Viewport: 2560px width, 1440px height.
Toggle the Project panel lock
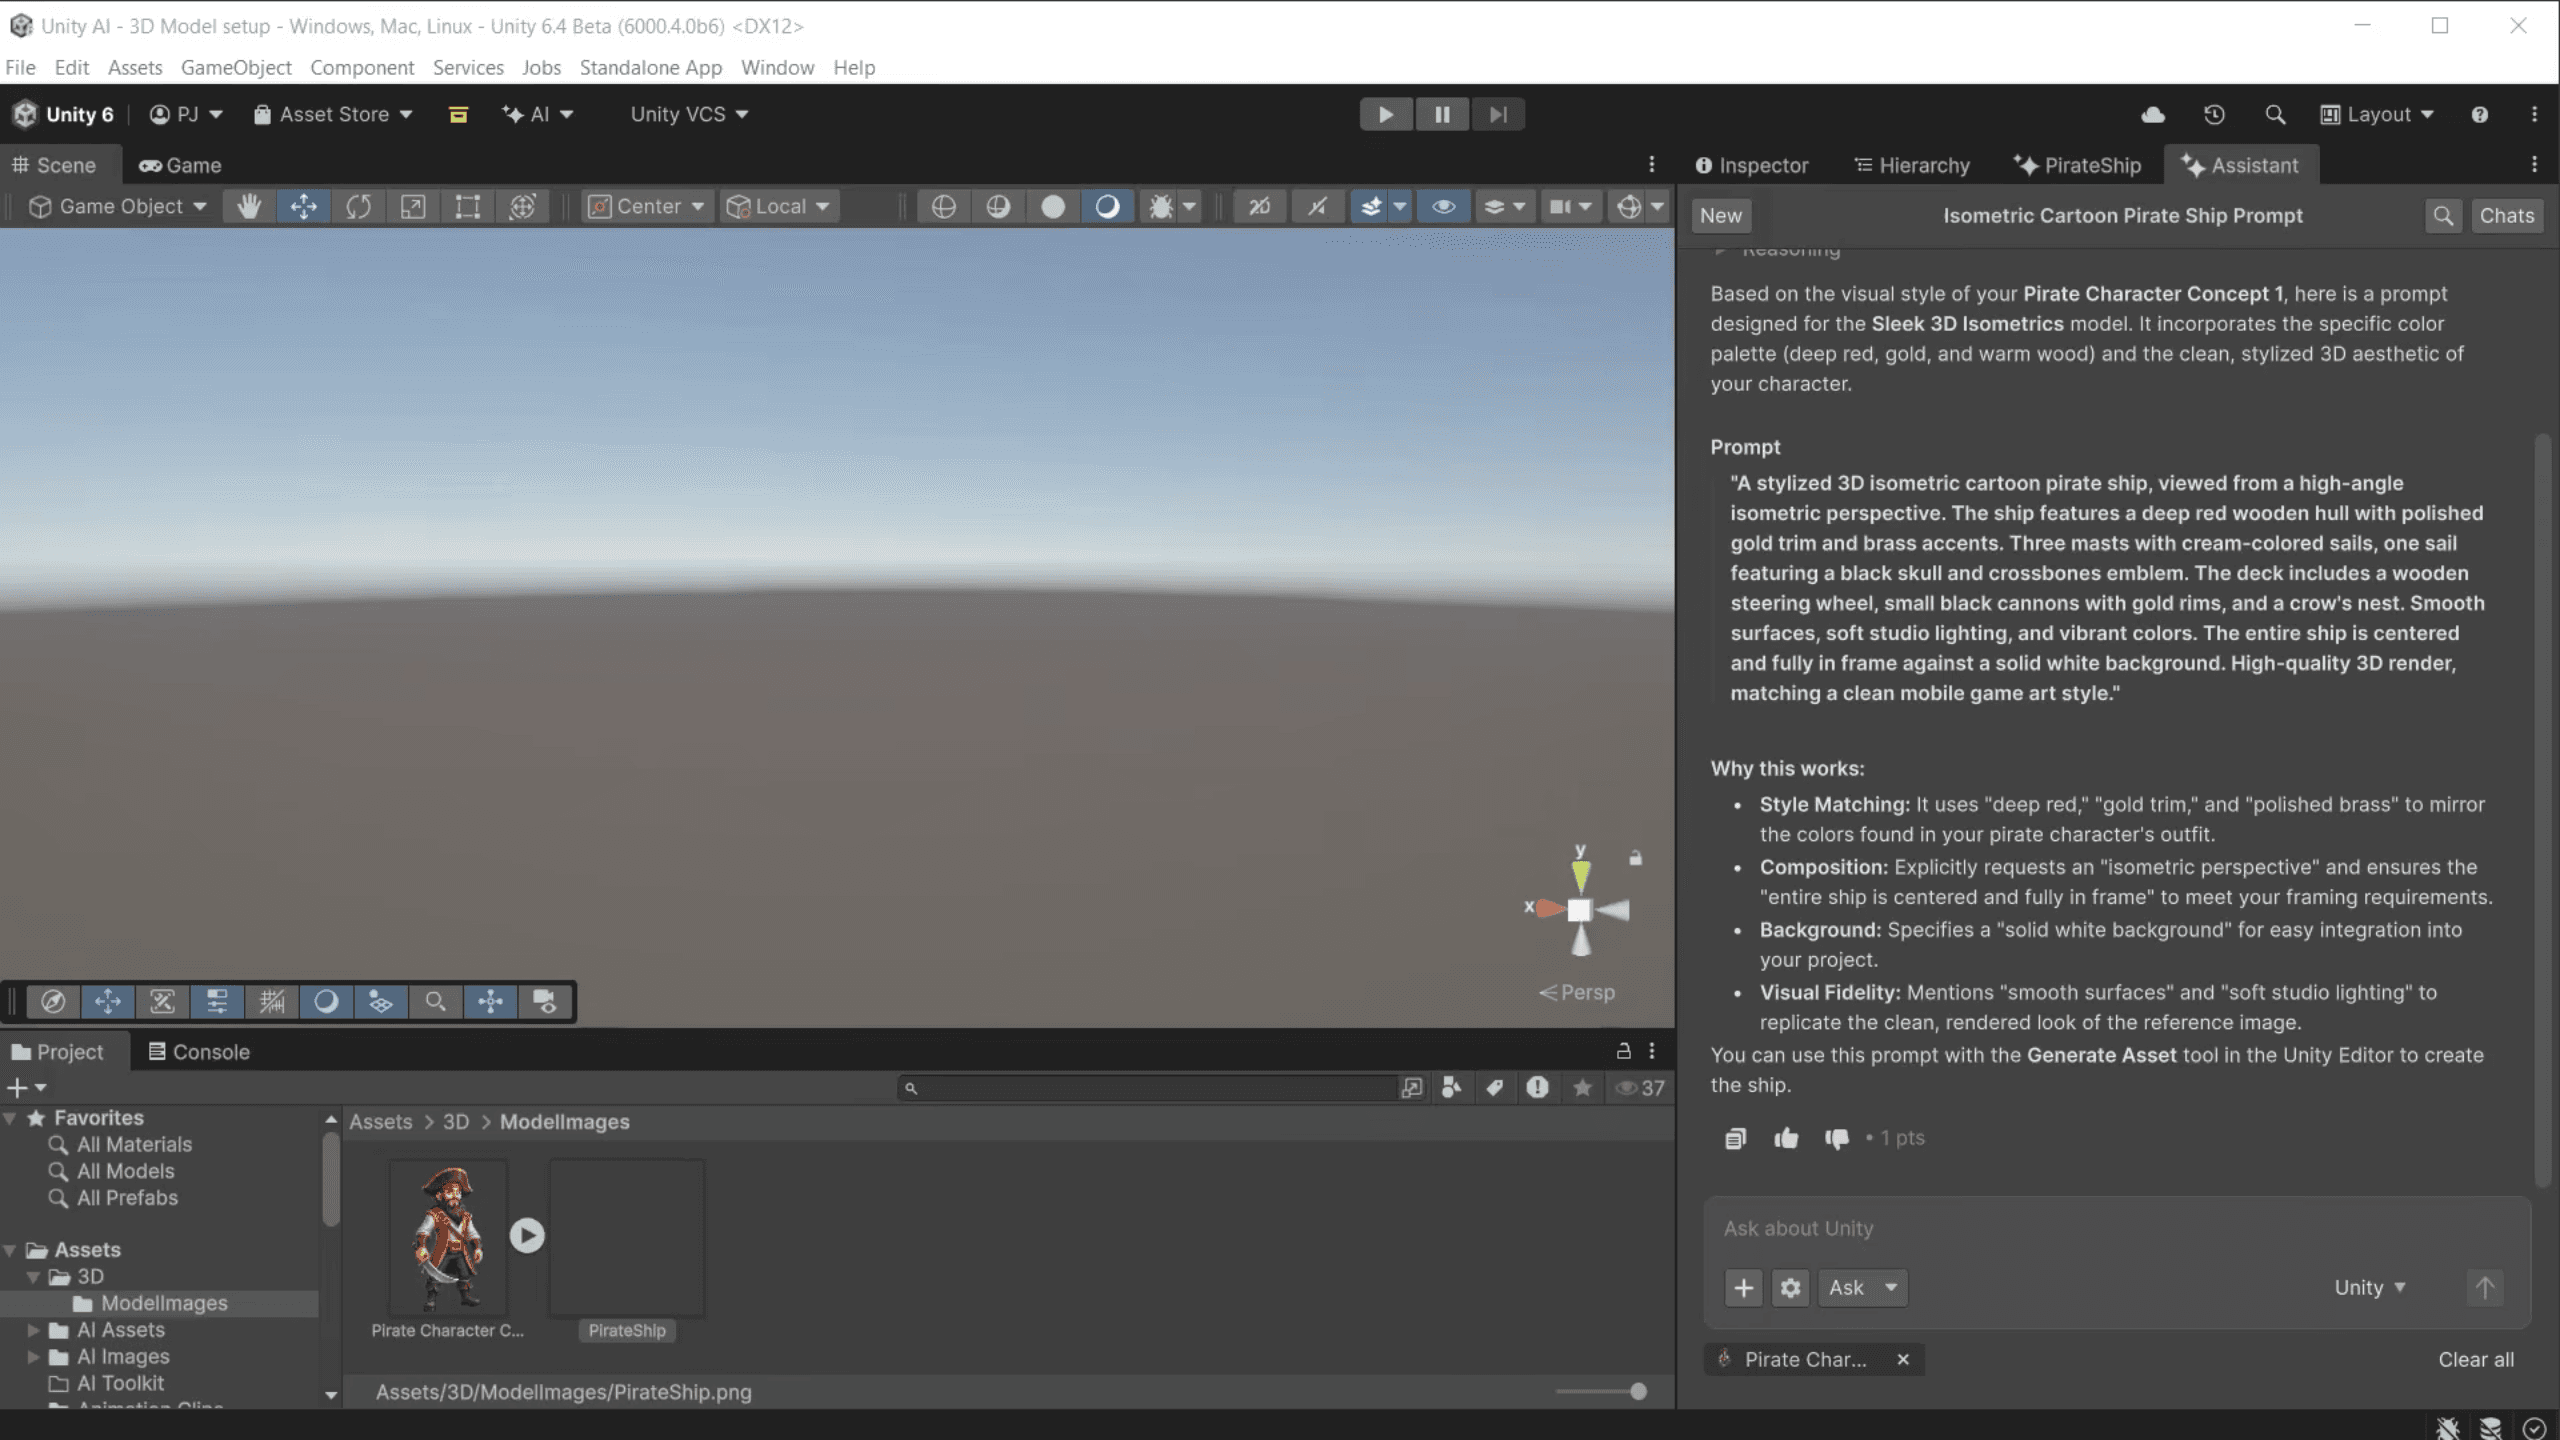(1624, 1051)
